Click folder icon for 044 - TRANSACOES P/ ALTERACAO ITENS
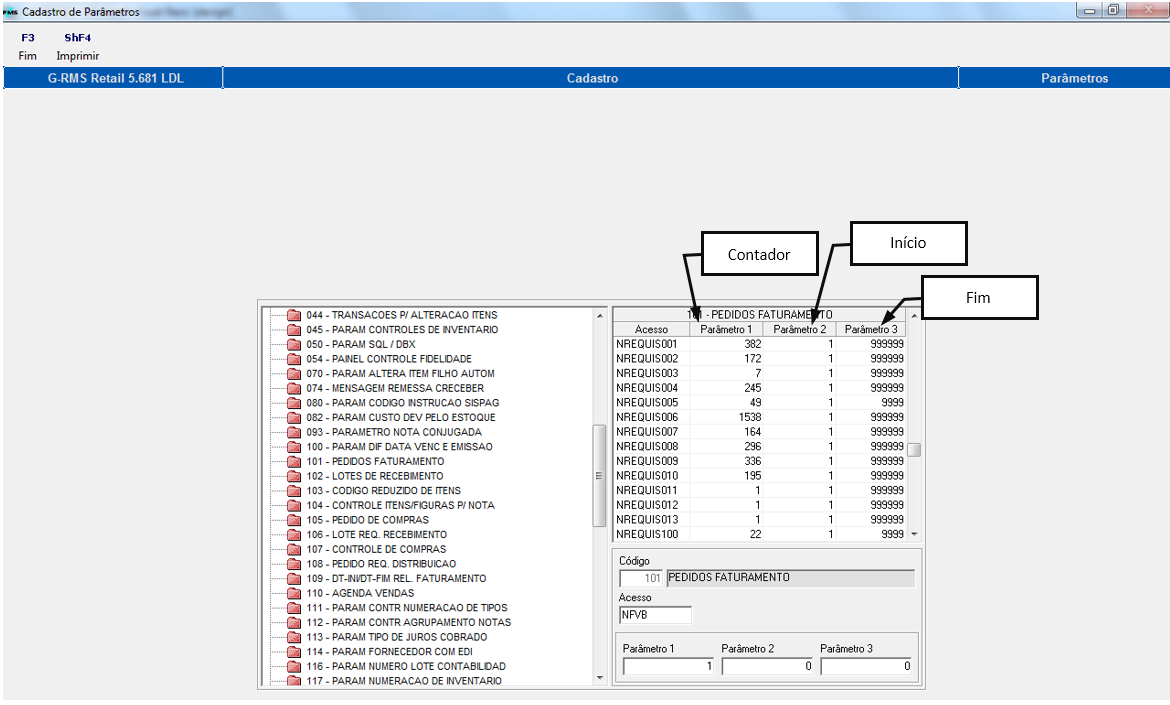Screen dimensions: 1170x705 point(294,316)
